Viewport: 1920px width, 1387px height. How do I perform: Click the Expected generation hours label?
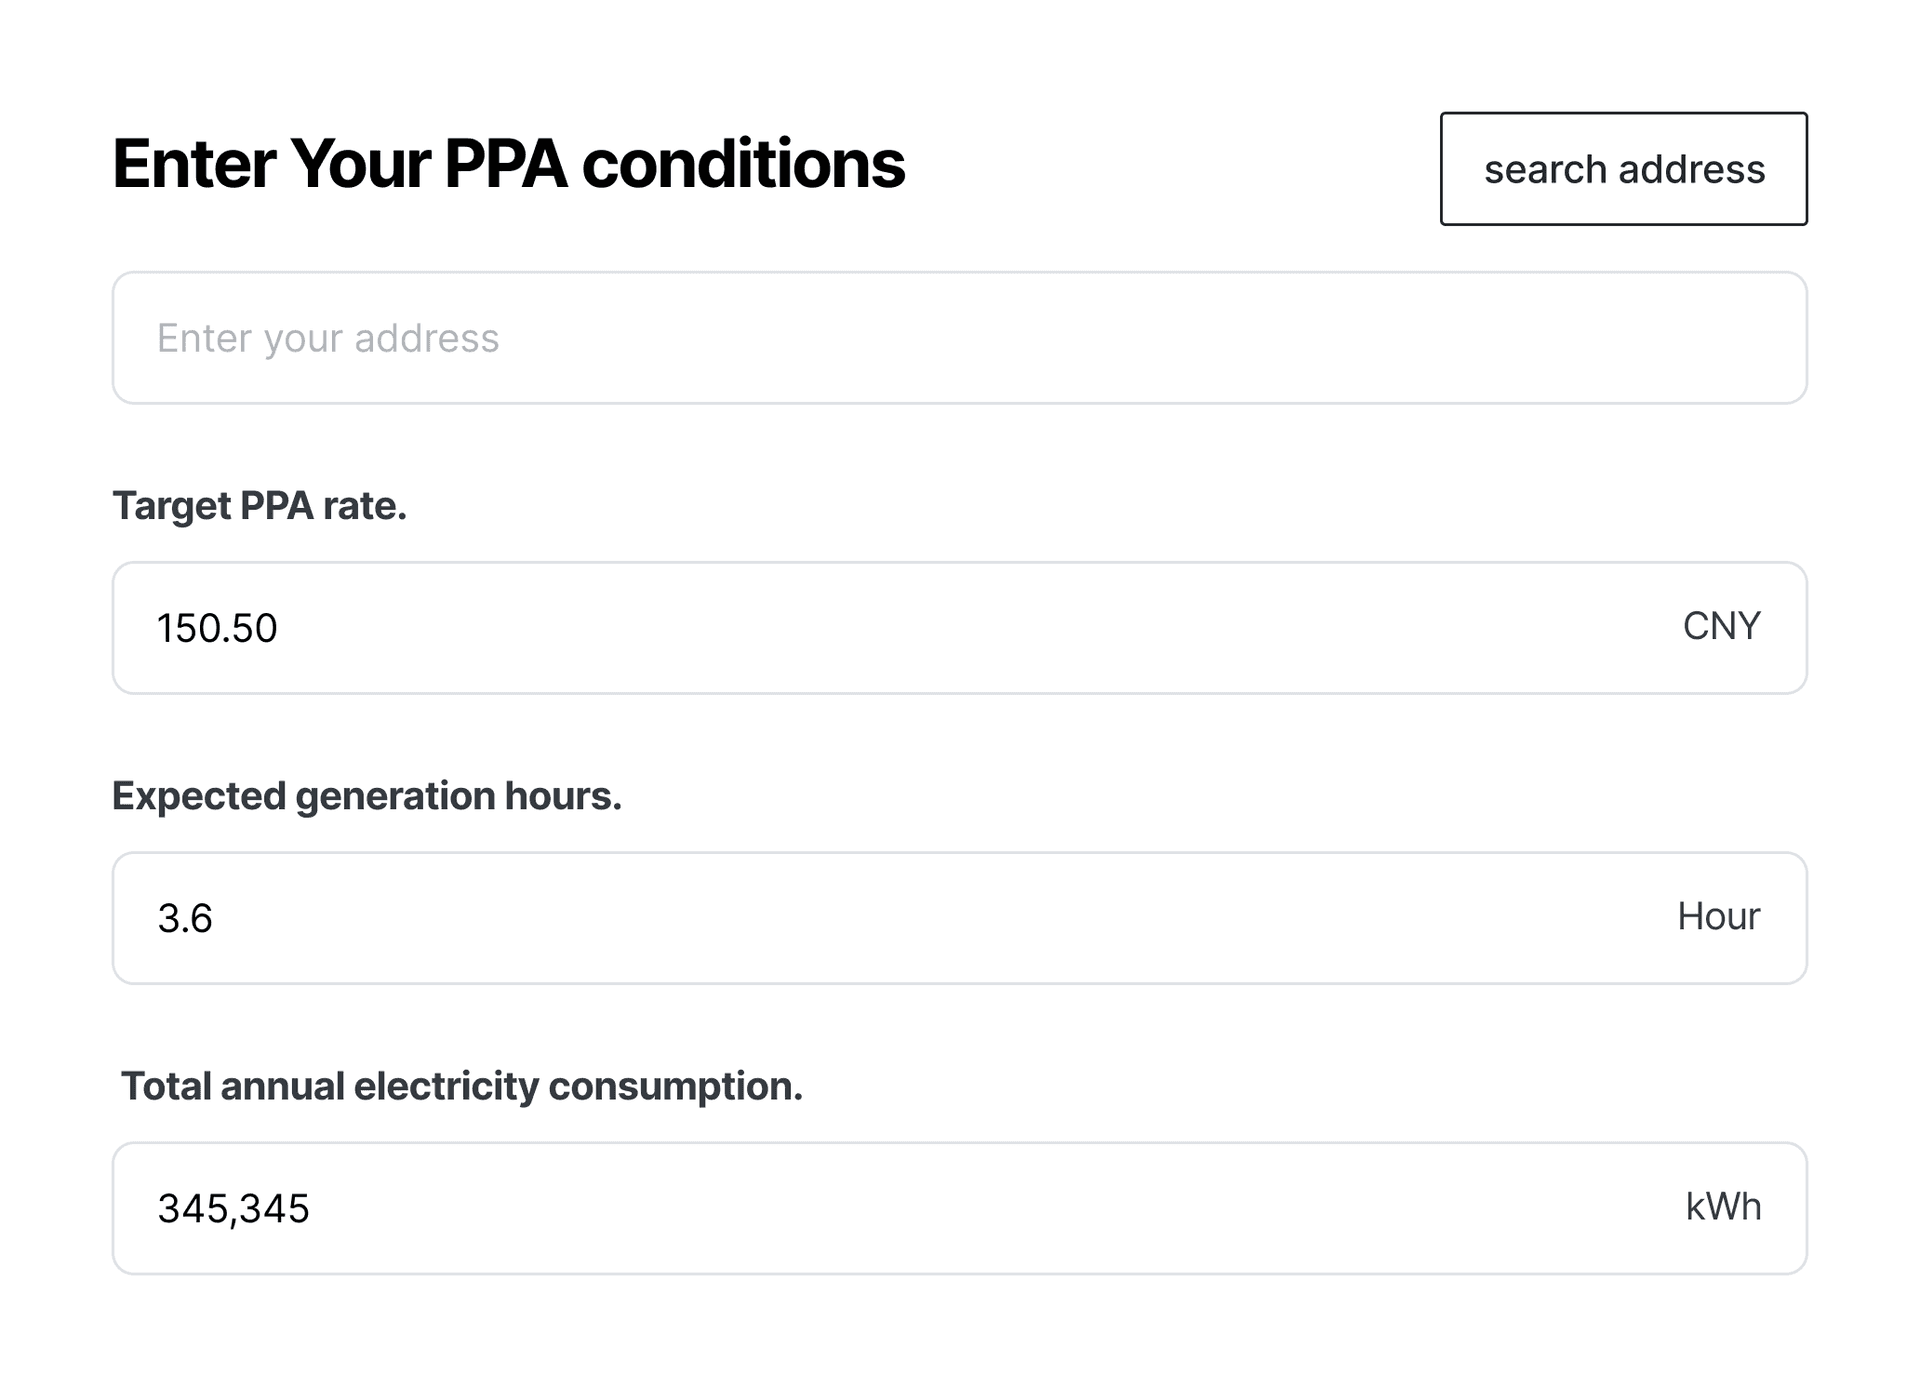pyautogui.click(x=368, y=796)
